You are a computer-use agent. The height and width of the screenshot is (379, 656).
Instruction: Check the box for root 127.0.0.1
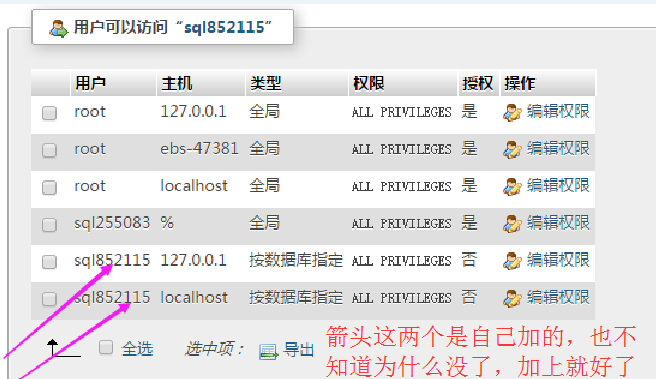coord(49,113)
